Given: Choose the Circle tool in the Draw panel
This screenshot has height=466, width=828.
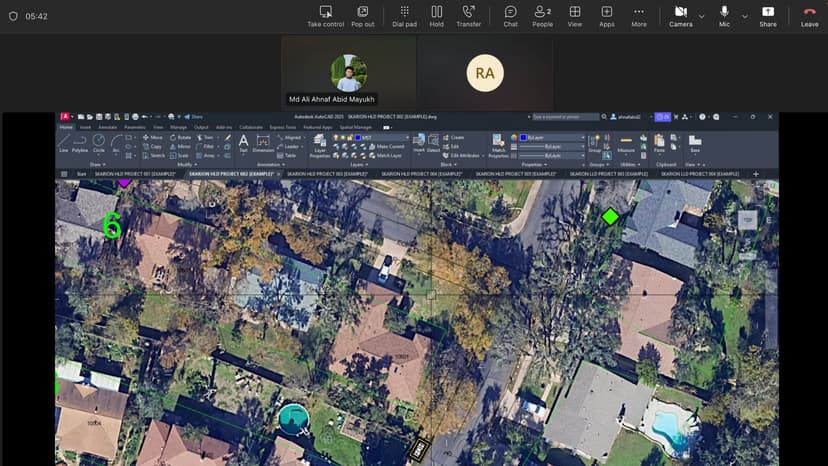Looking at the screenshot, I should [x=98, y=142].
